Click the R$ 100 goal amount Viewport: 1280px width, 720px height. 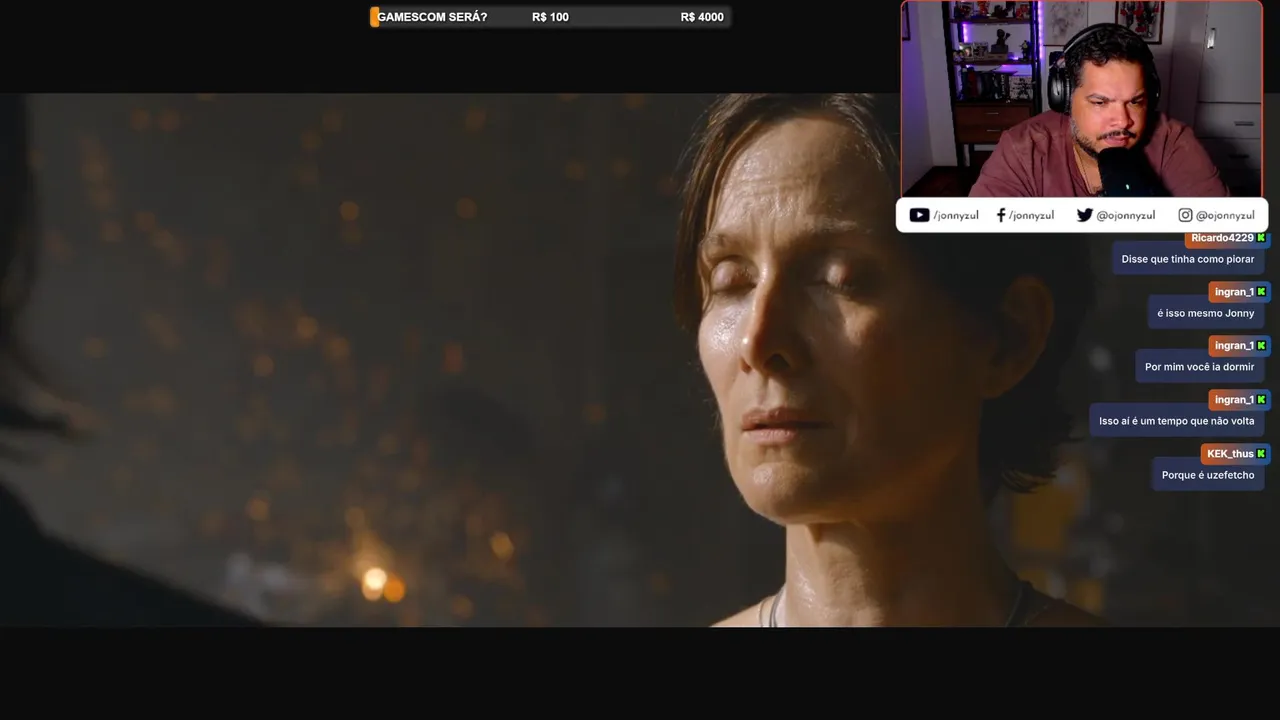click(x=550, y=17)
